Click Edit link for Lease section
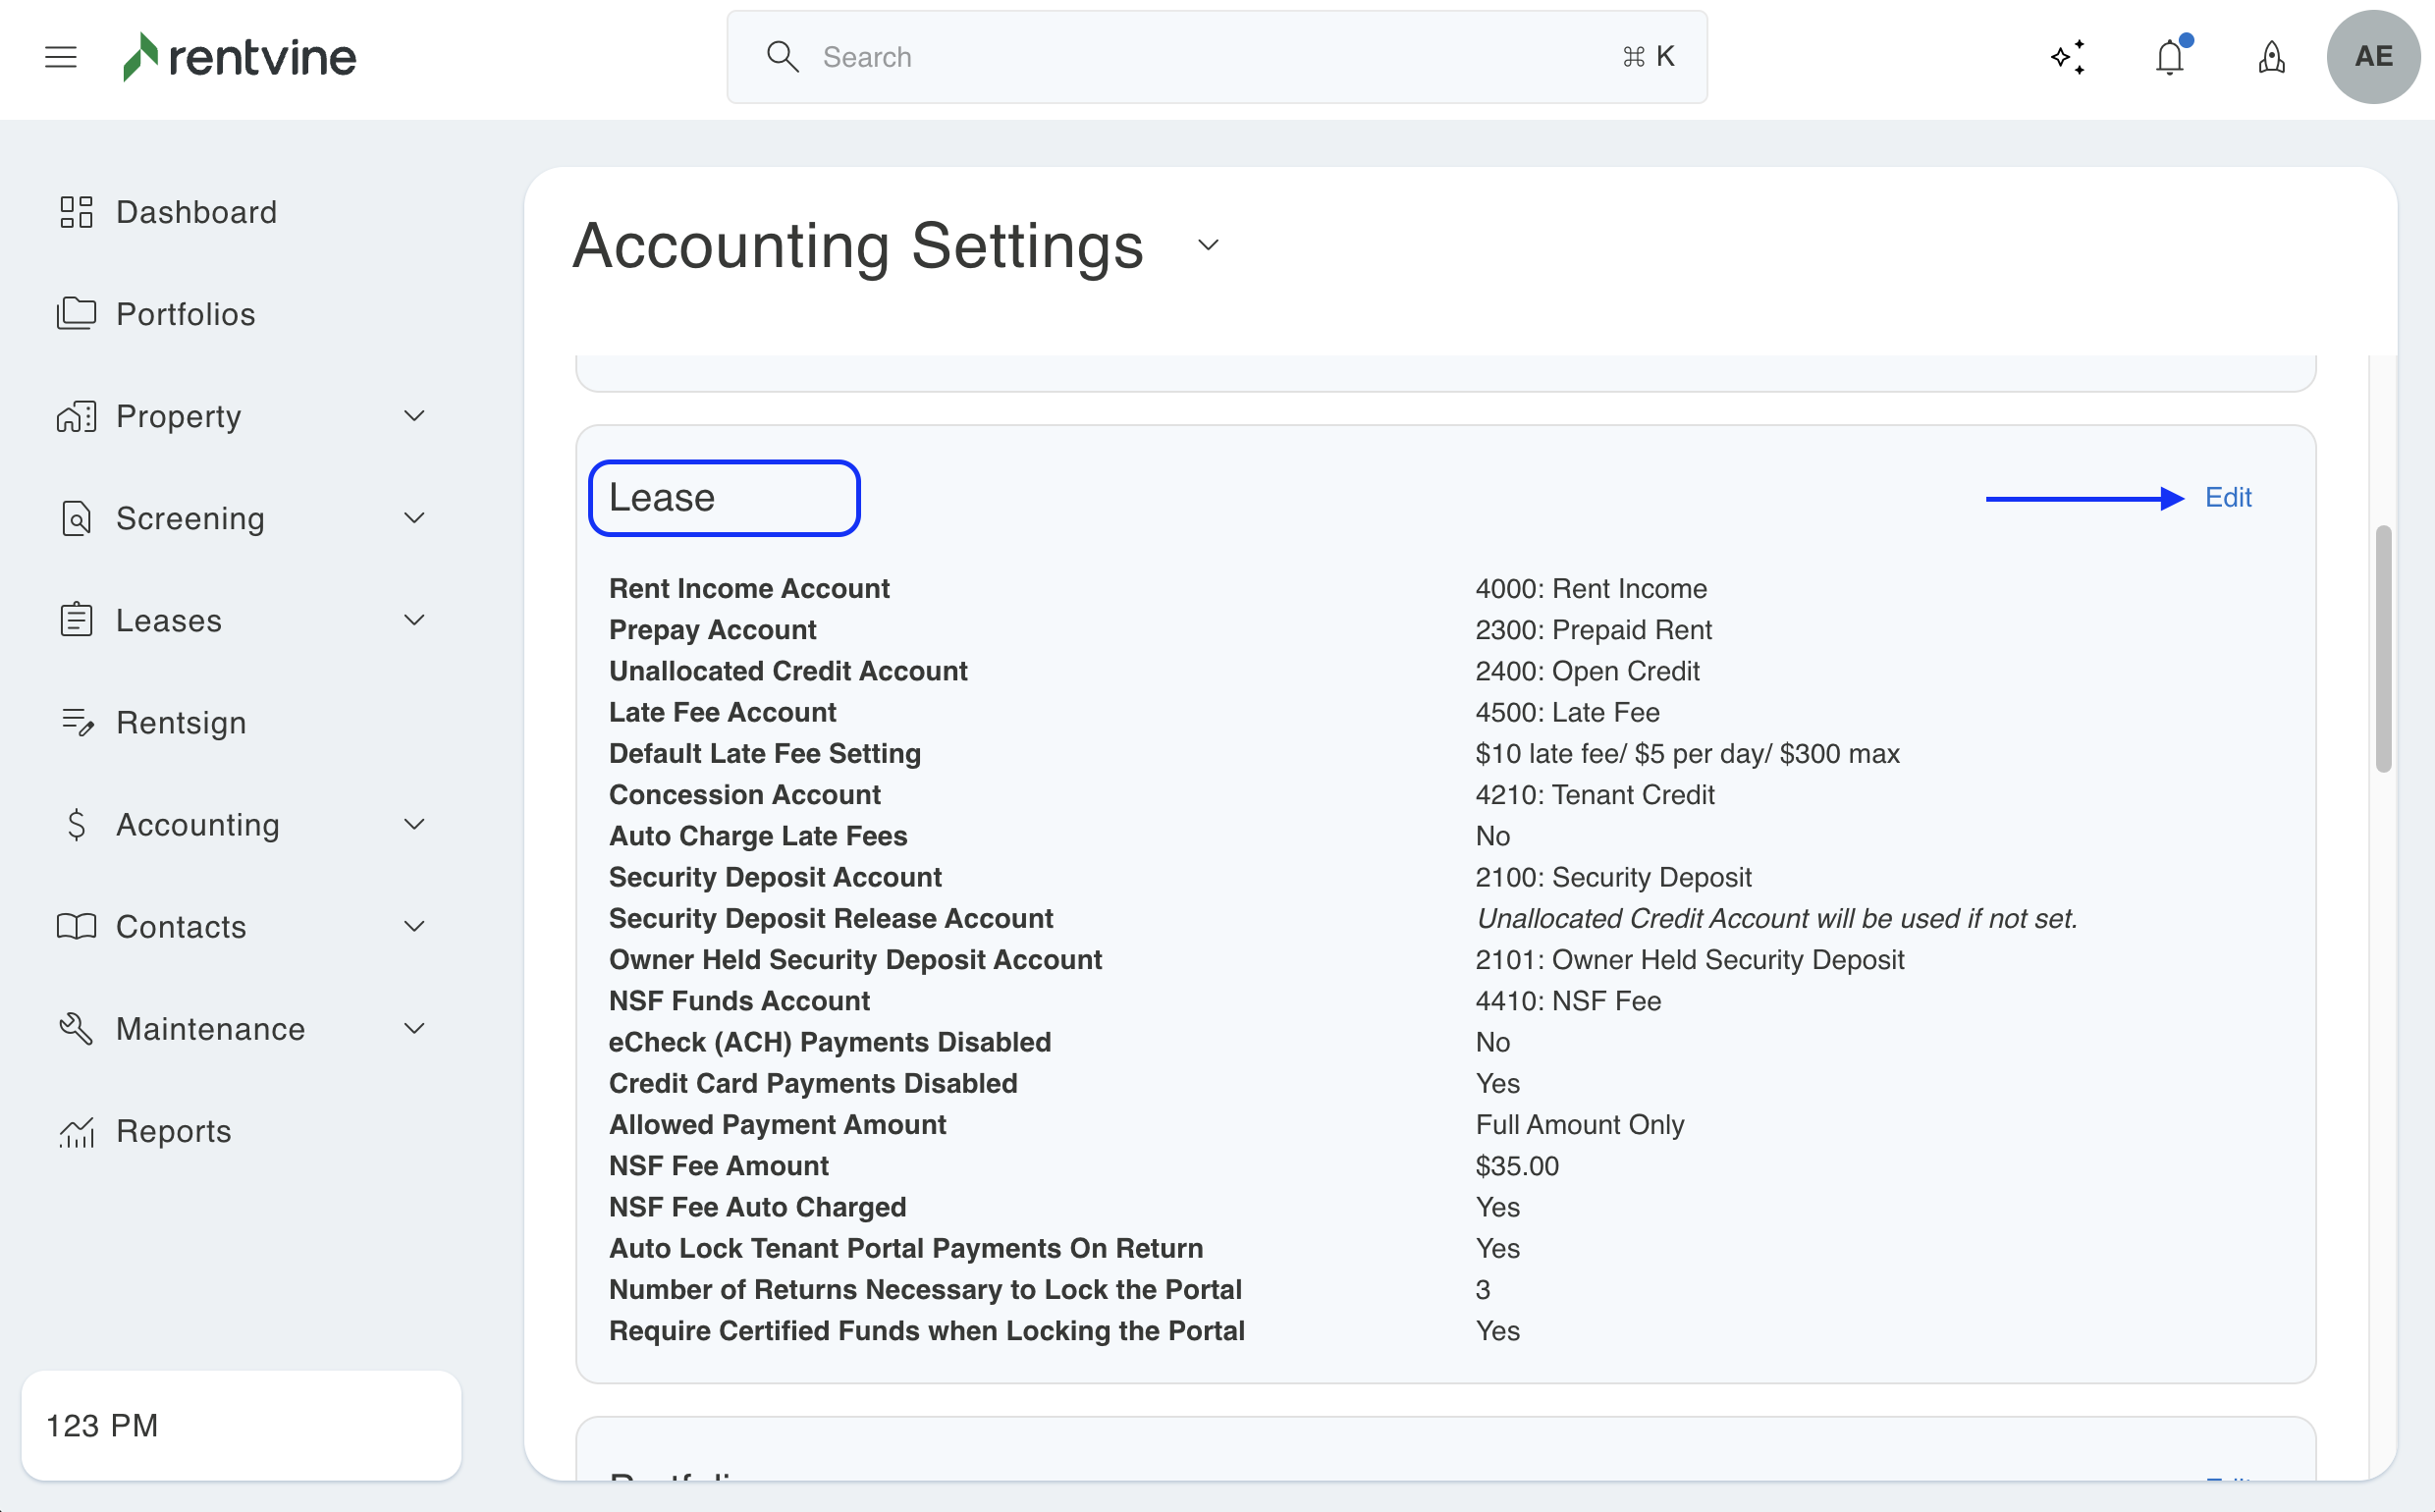 2227,497
